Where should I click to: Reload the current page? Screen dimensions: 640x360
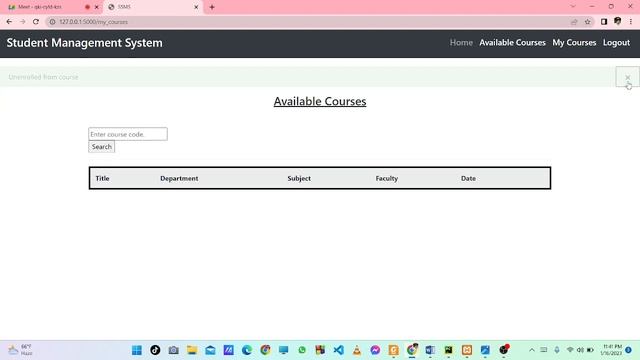tap(36, 22)
